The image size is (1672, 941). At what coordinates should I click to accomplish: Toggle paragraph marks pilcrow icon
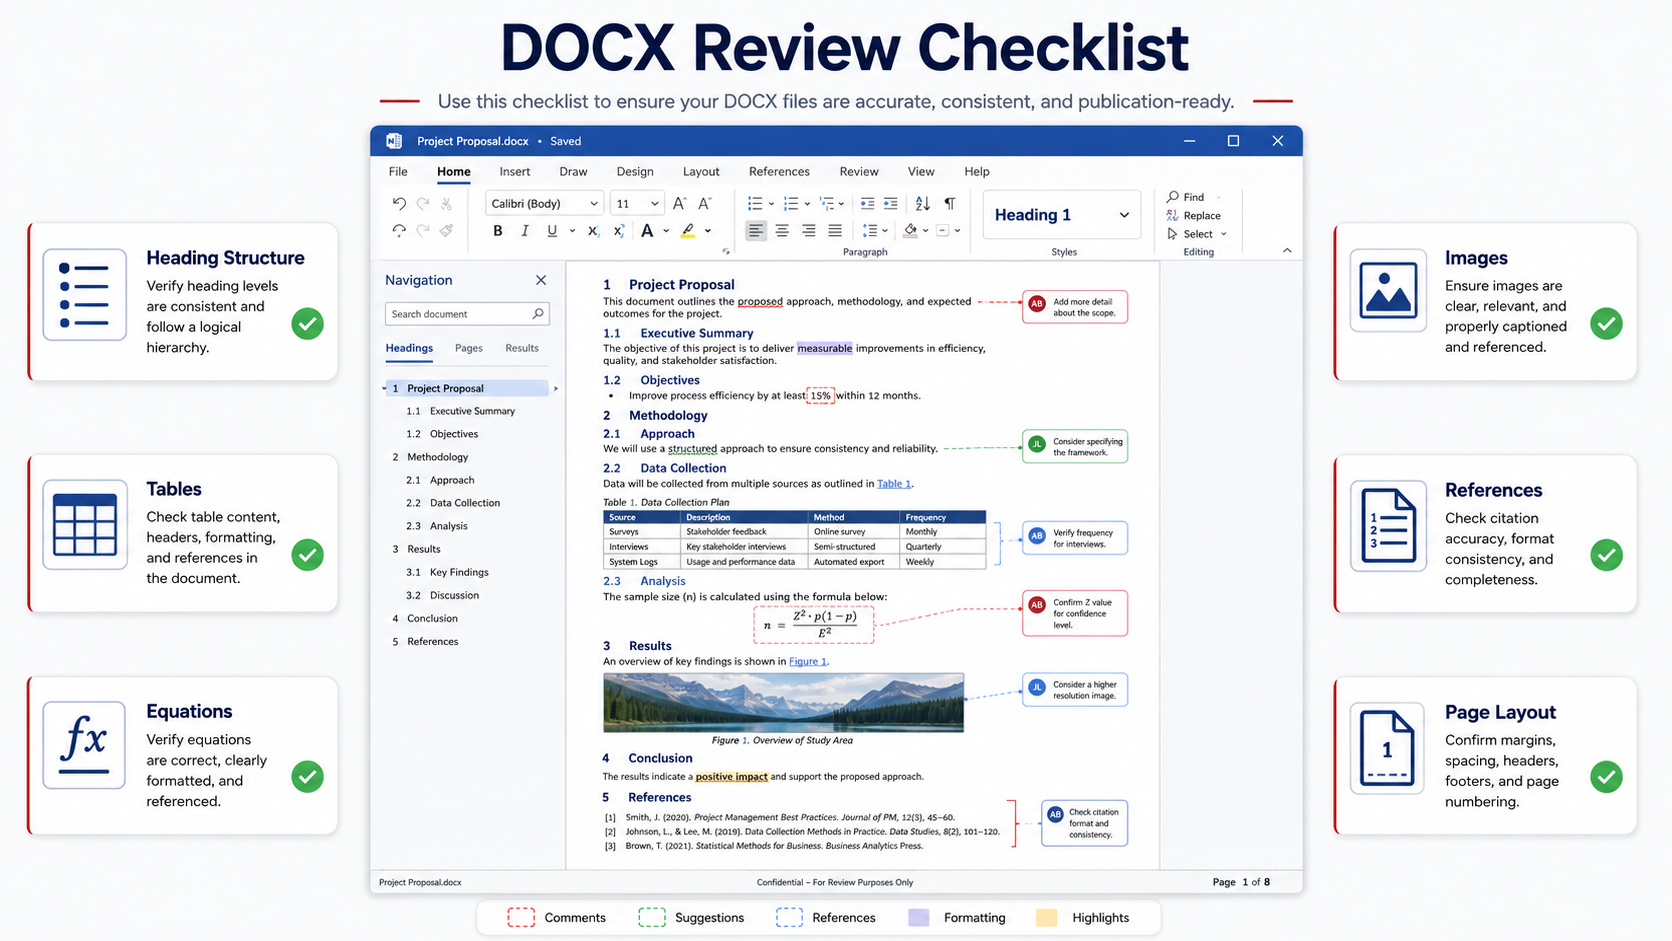[949, 203]
